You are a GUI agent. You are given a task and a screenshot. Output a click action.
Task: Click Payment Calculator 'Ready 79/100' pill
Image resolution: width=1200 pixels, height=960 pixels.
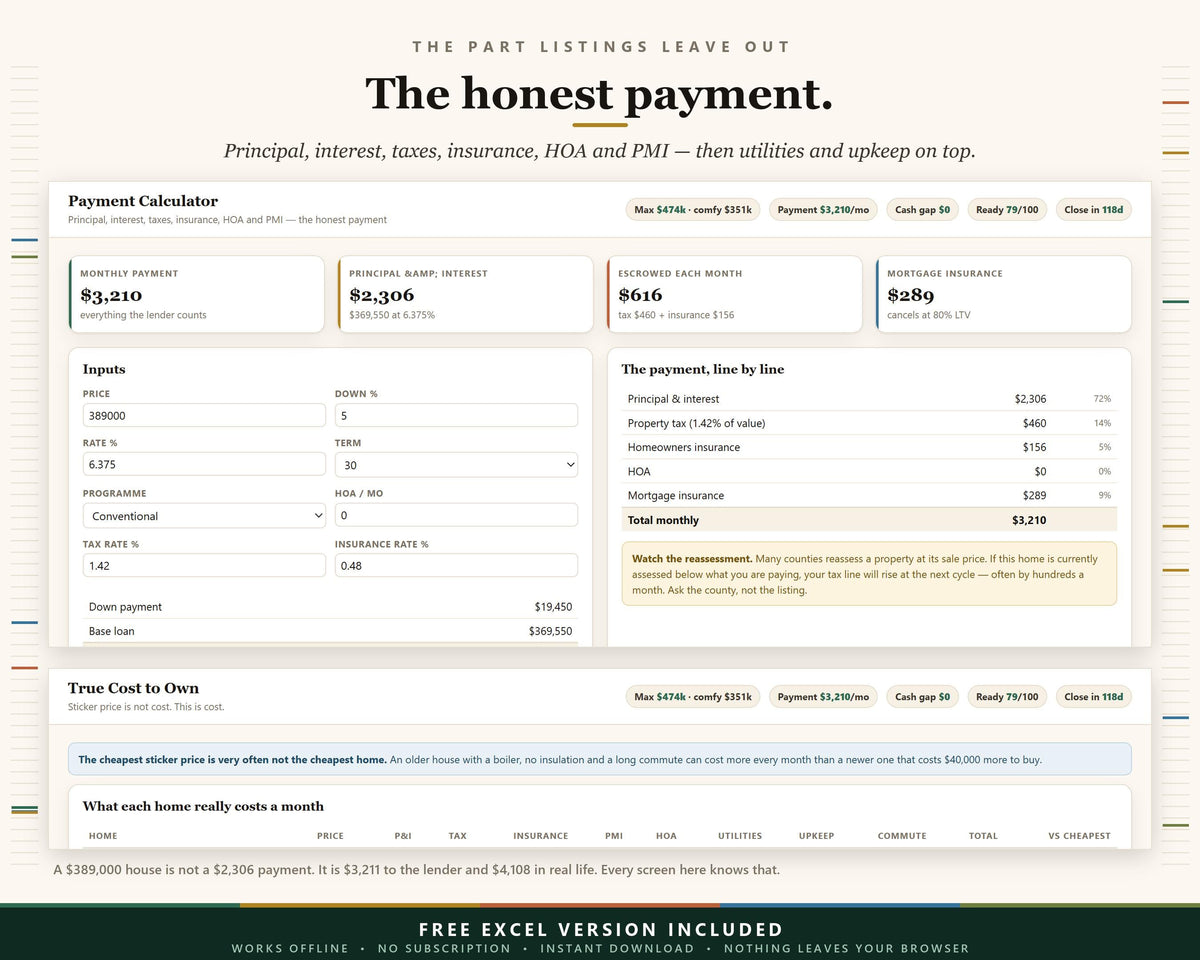pos(1007,210)
